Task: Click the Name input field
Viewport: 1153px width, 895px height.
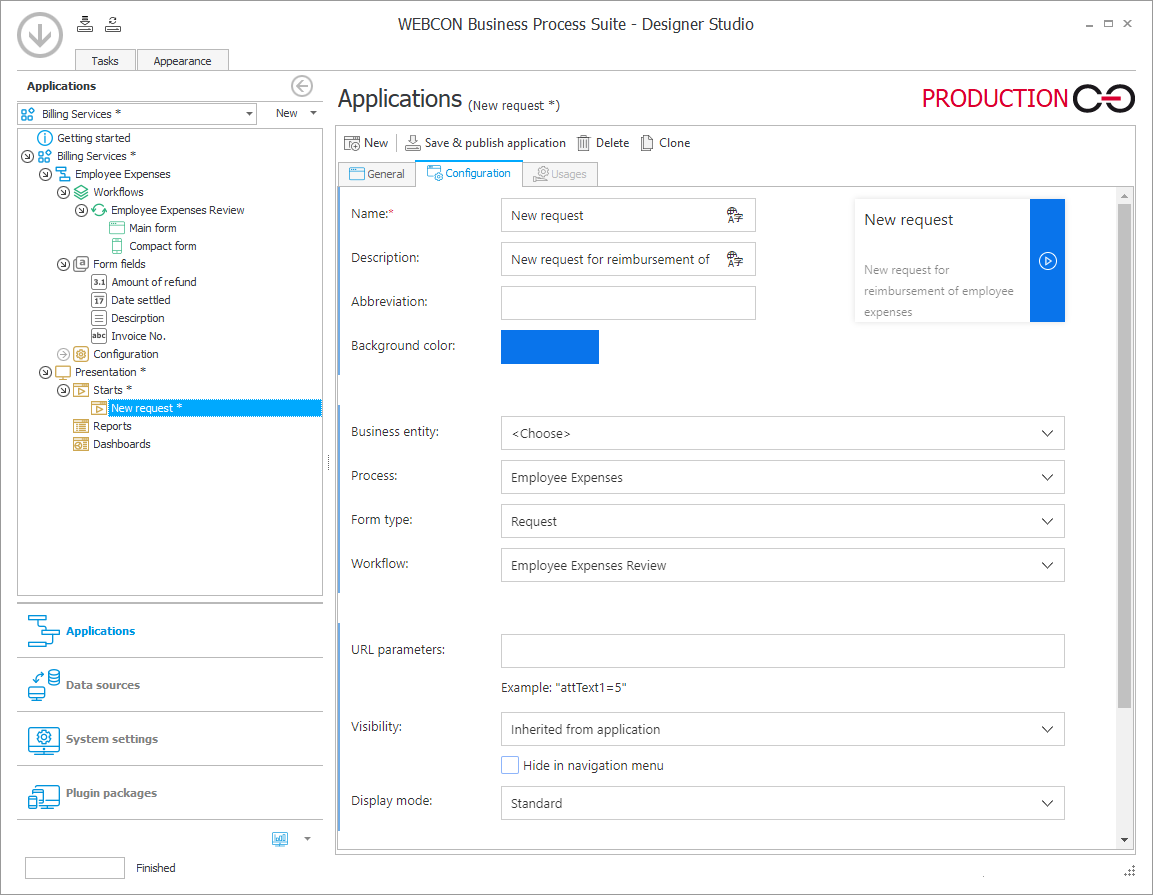Action: (628, 215)
